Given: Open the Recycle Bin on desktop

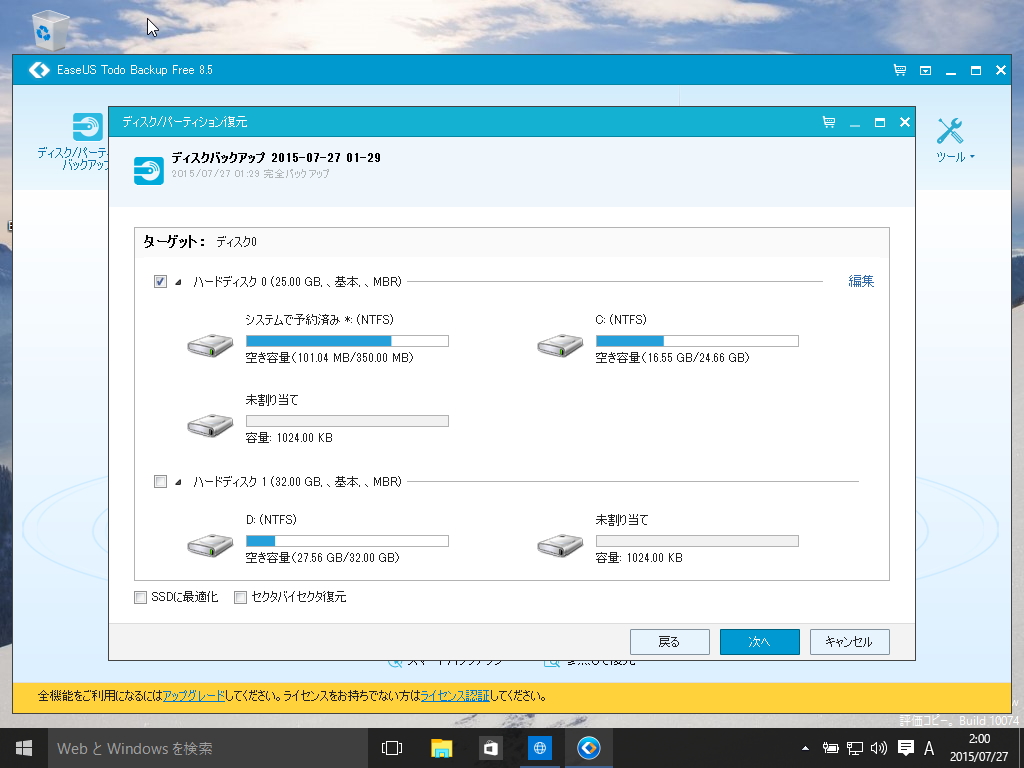Looking at the screenshot, I should (50, 30).
